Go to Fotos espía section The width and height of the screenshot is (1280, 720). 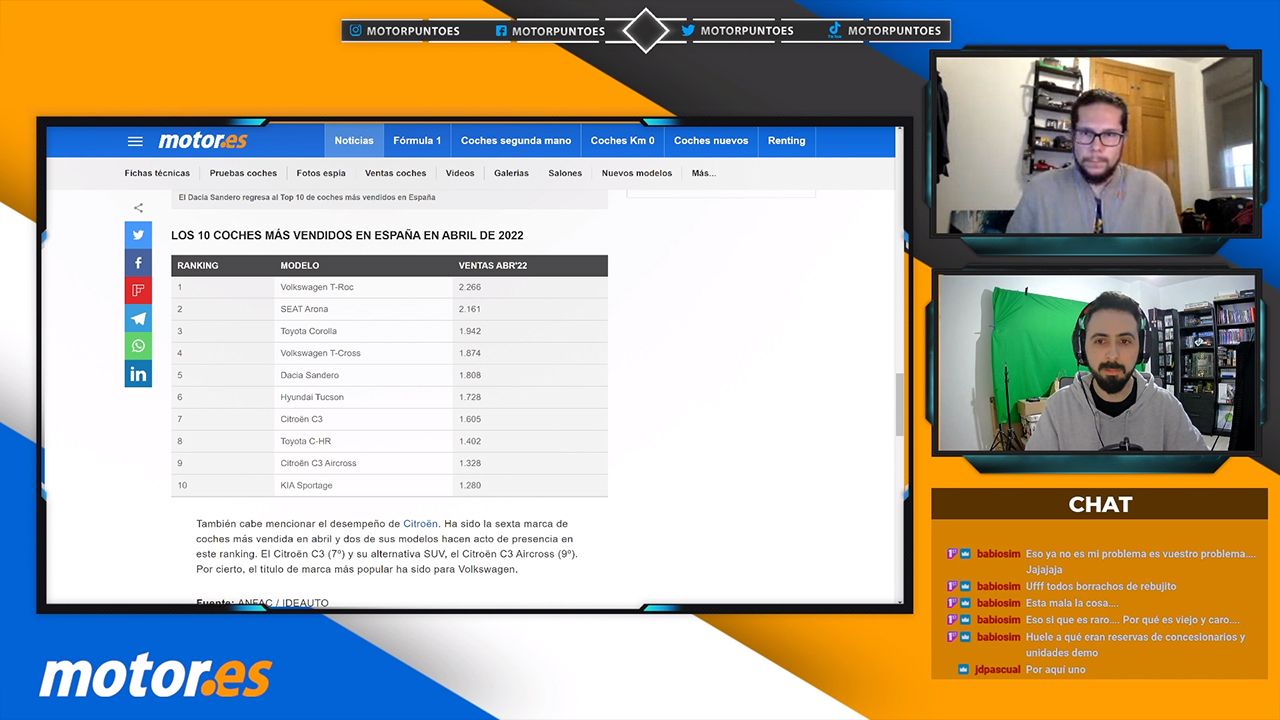pos(321,173)
